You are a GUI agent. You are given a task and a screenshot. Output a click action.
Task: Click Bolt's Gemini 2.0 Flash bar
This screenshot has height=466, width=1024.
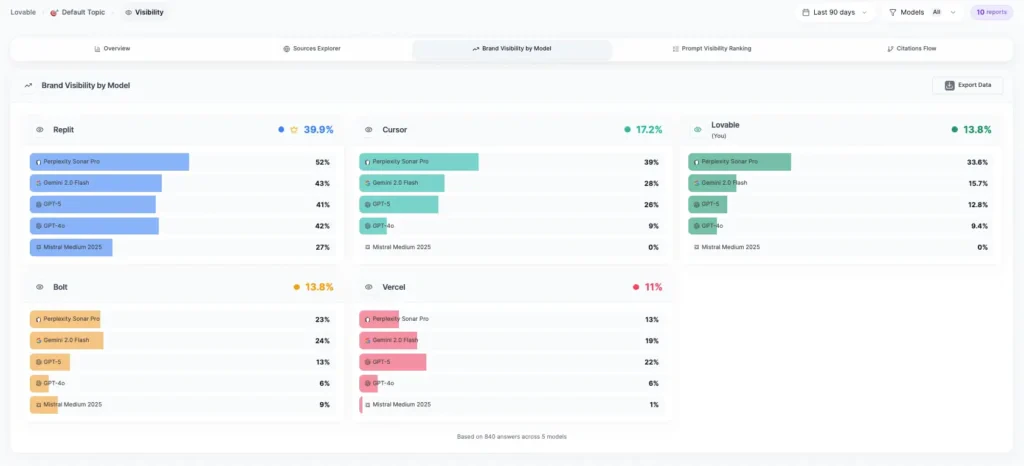(67, 341)
